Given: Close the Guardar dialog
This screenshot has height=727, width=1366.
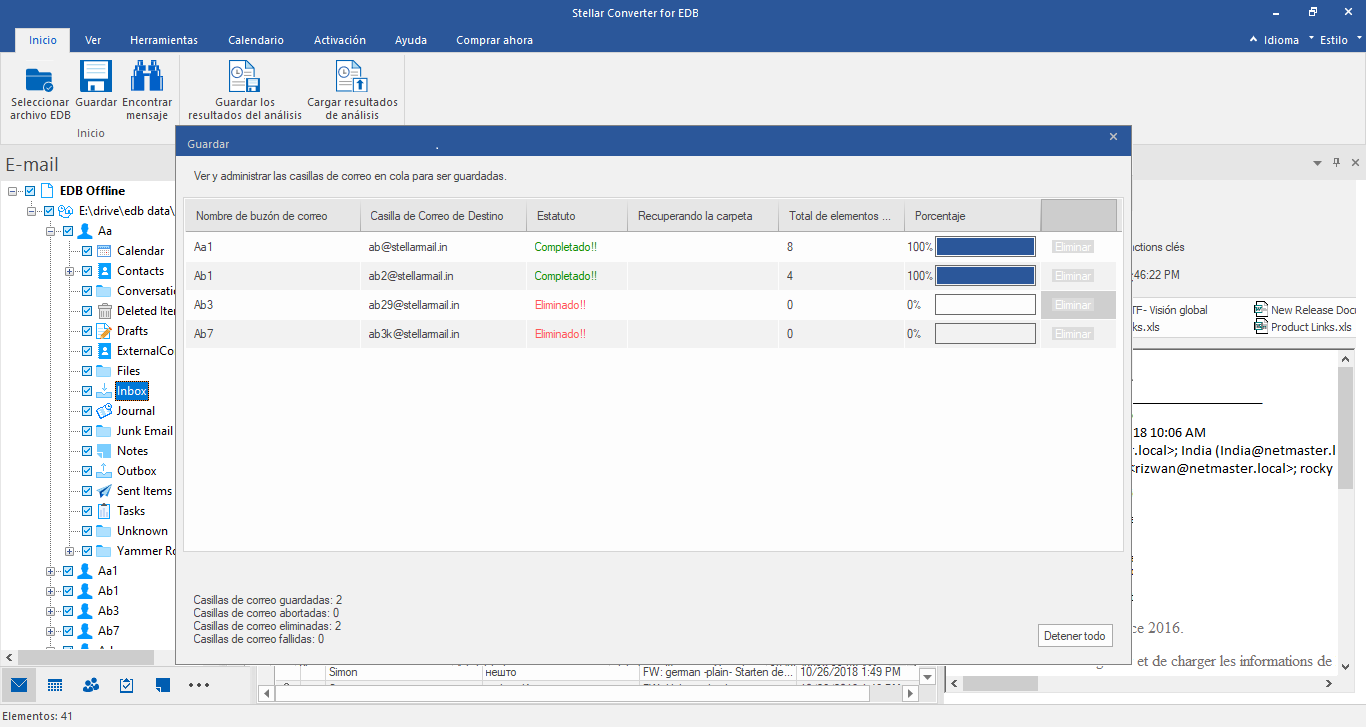Looking at the screenshot, I should pyautogui.click(x=1113, y=137).
